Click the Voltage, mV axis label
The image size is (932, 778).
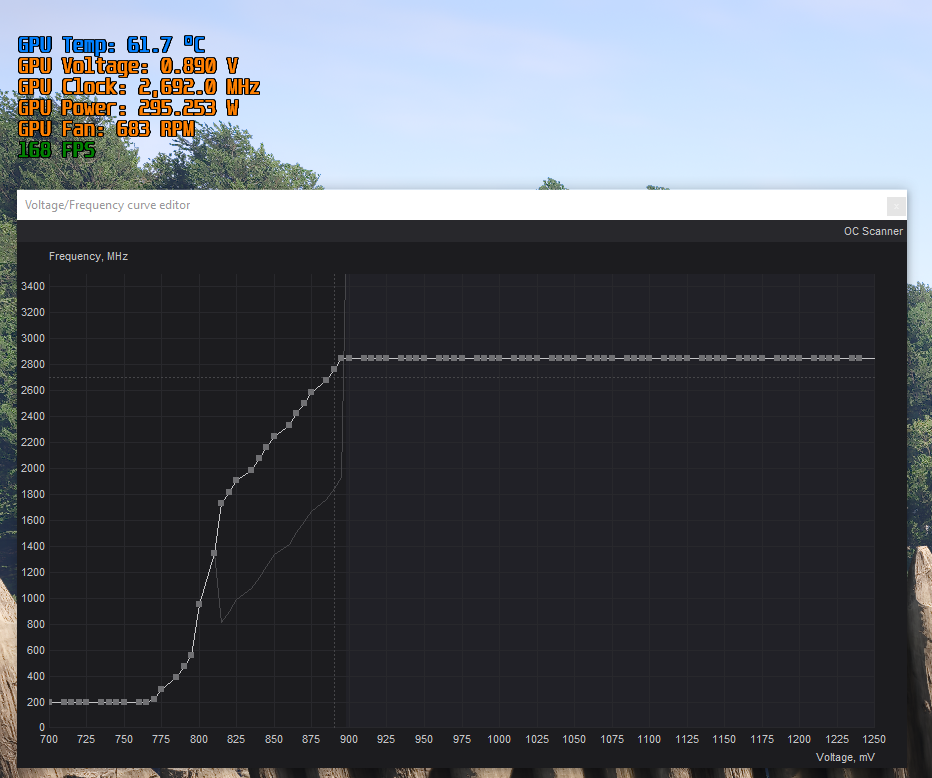[845, 757]
